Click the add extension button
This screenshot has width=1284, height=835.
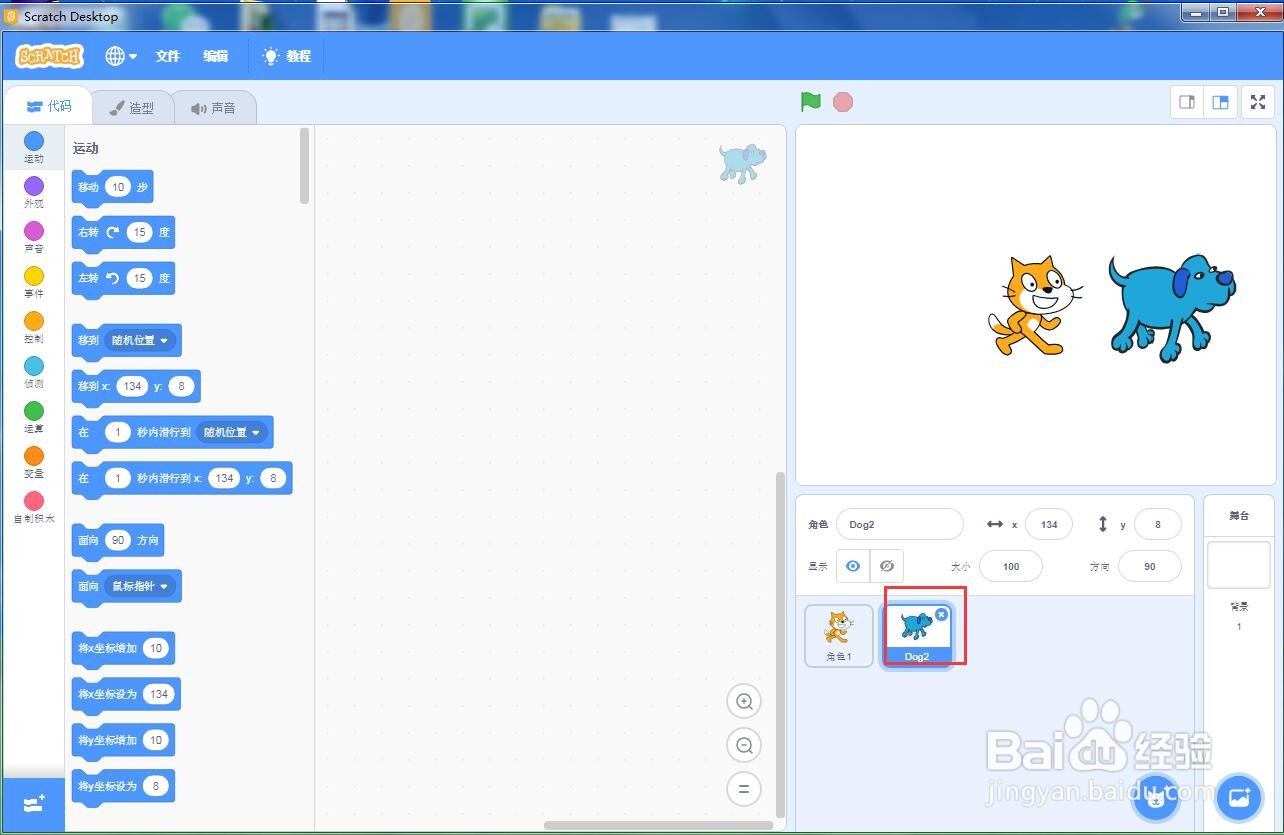pos(34,804)
